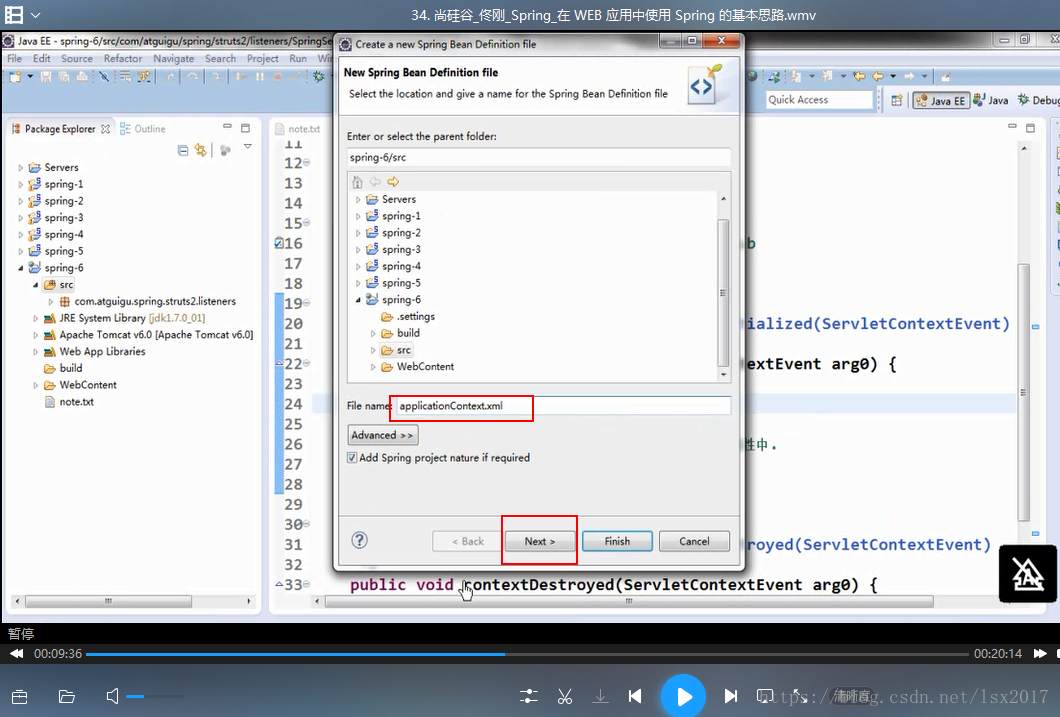Switch to Java perspective

point(991,100)
